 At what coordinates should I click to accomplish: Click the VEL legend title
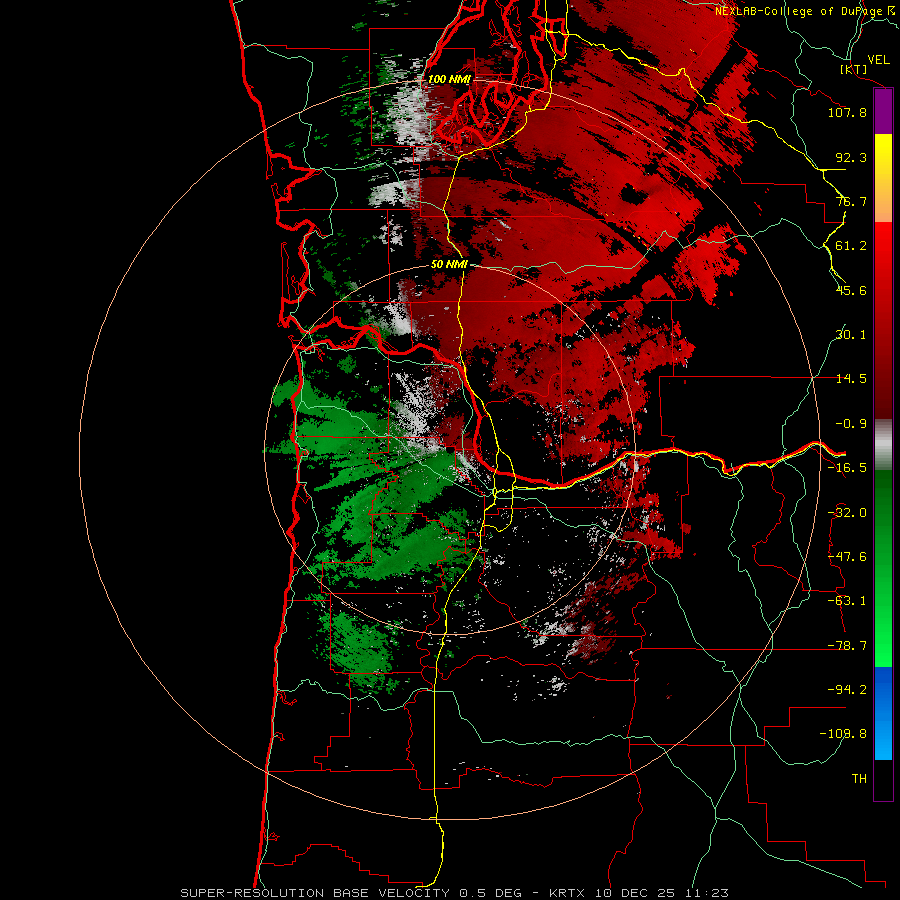tap(878, 60)
